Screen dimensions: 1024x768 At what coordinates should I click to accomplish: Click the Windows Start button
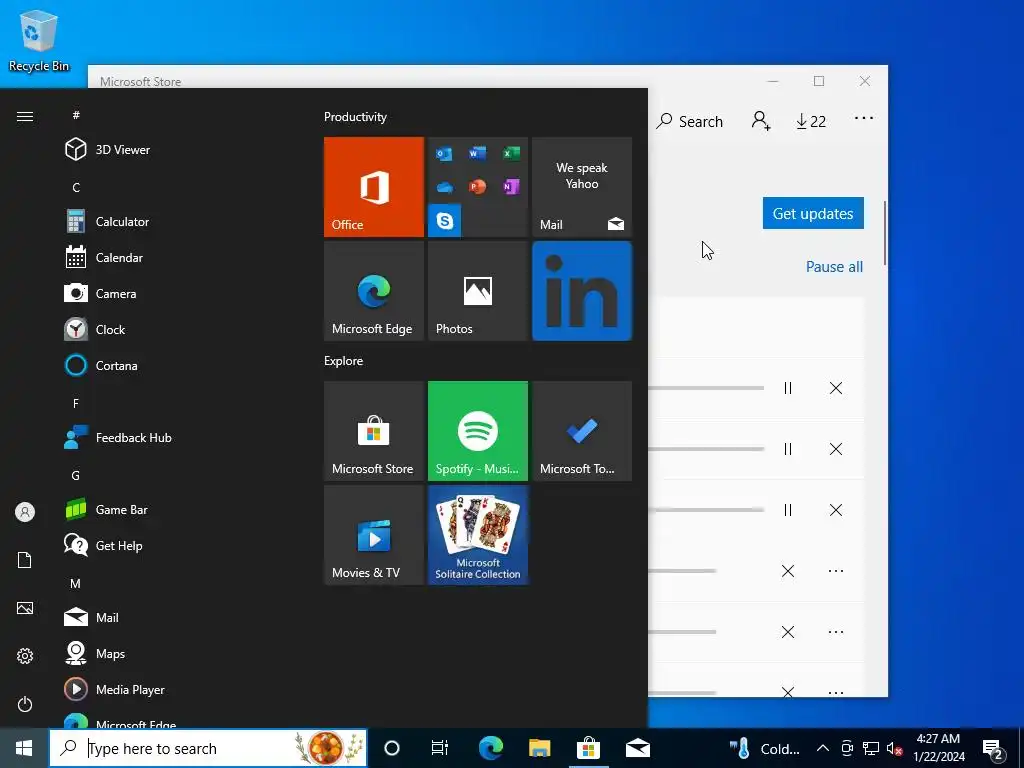[x=24, y=748]
